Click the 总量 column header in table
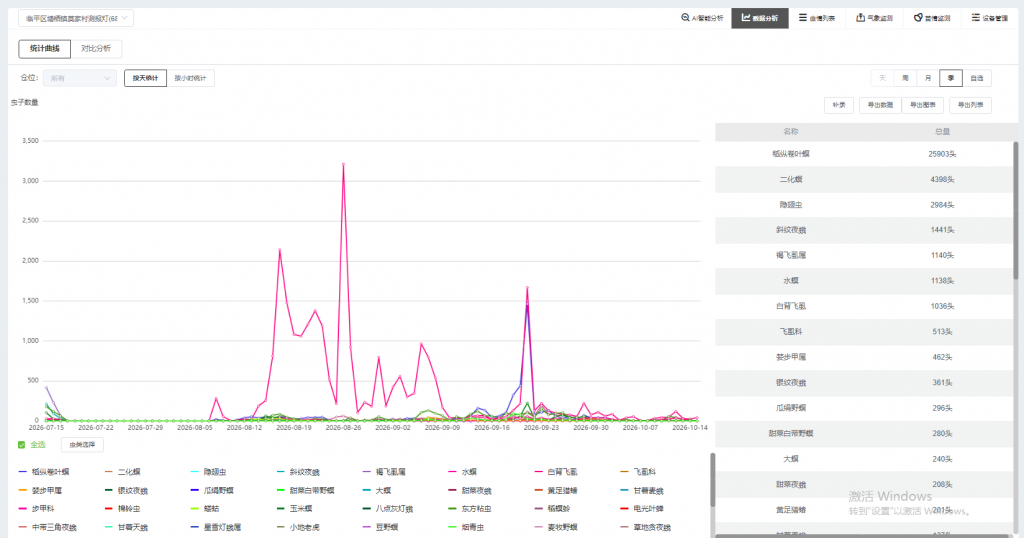This screenshot has height=538, width=1024. pyautogui.click(x=942, y=131)
